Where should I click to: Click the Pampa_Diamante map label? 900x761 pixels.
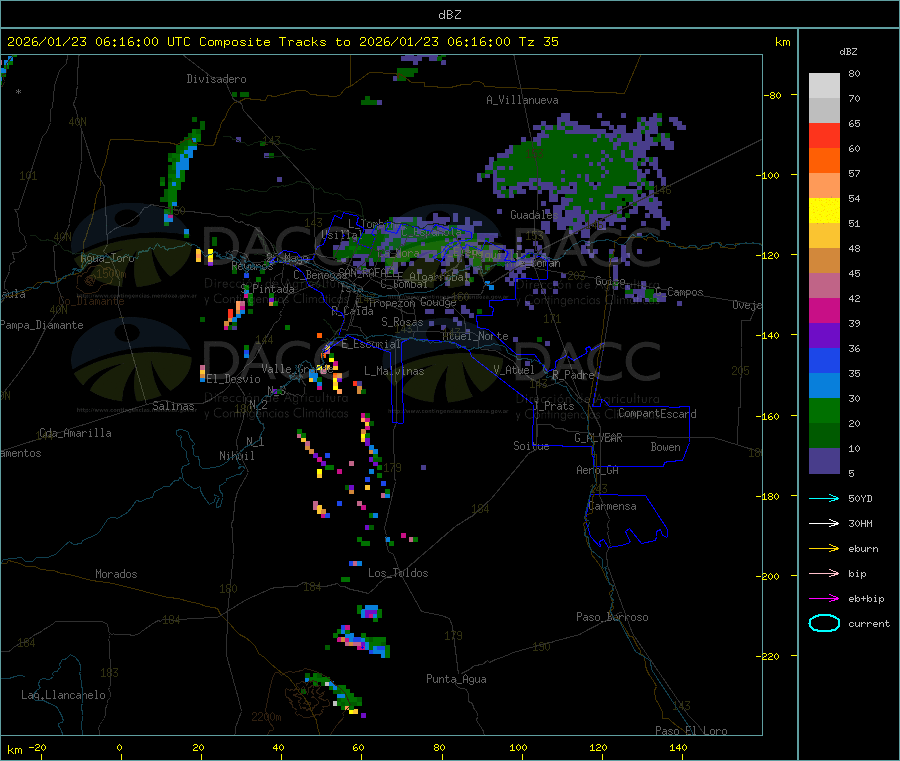click(42, 325)
